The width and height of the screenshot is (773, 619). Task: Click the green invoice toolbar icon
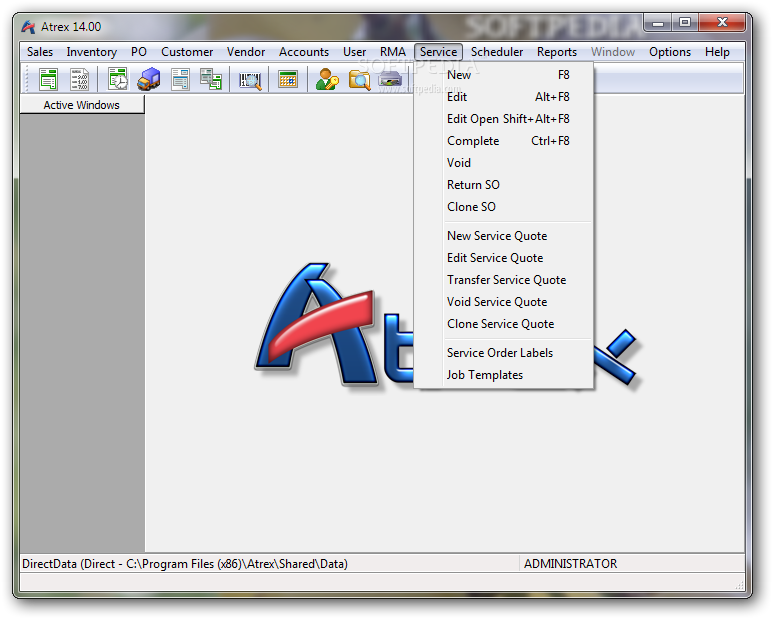click(x=48, y=79)
